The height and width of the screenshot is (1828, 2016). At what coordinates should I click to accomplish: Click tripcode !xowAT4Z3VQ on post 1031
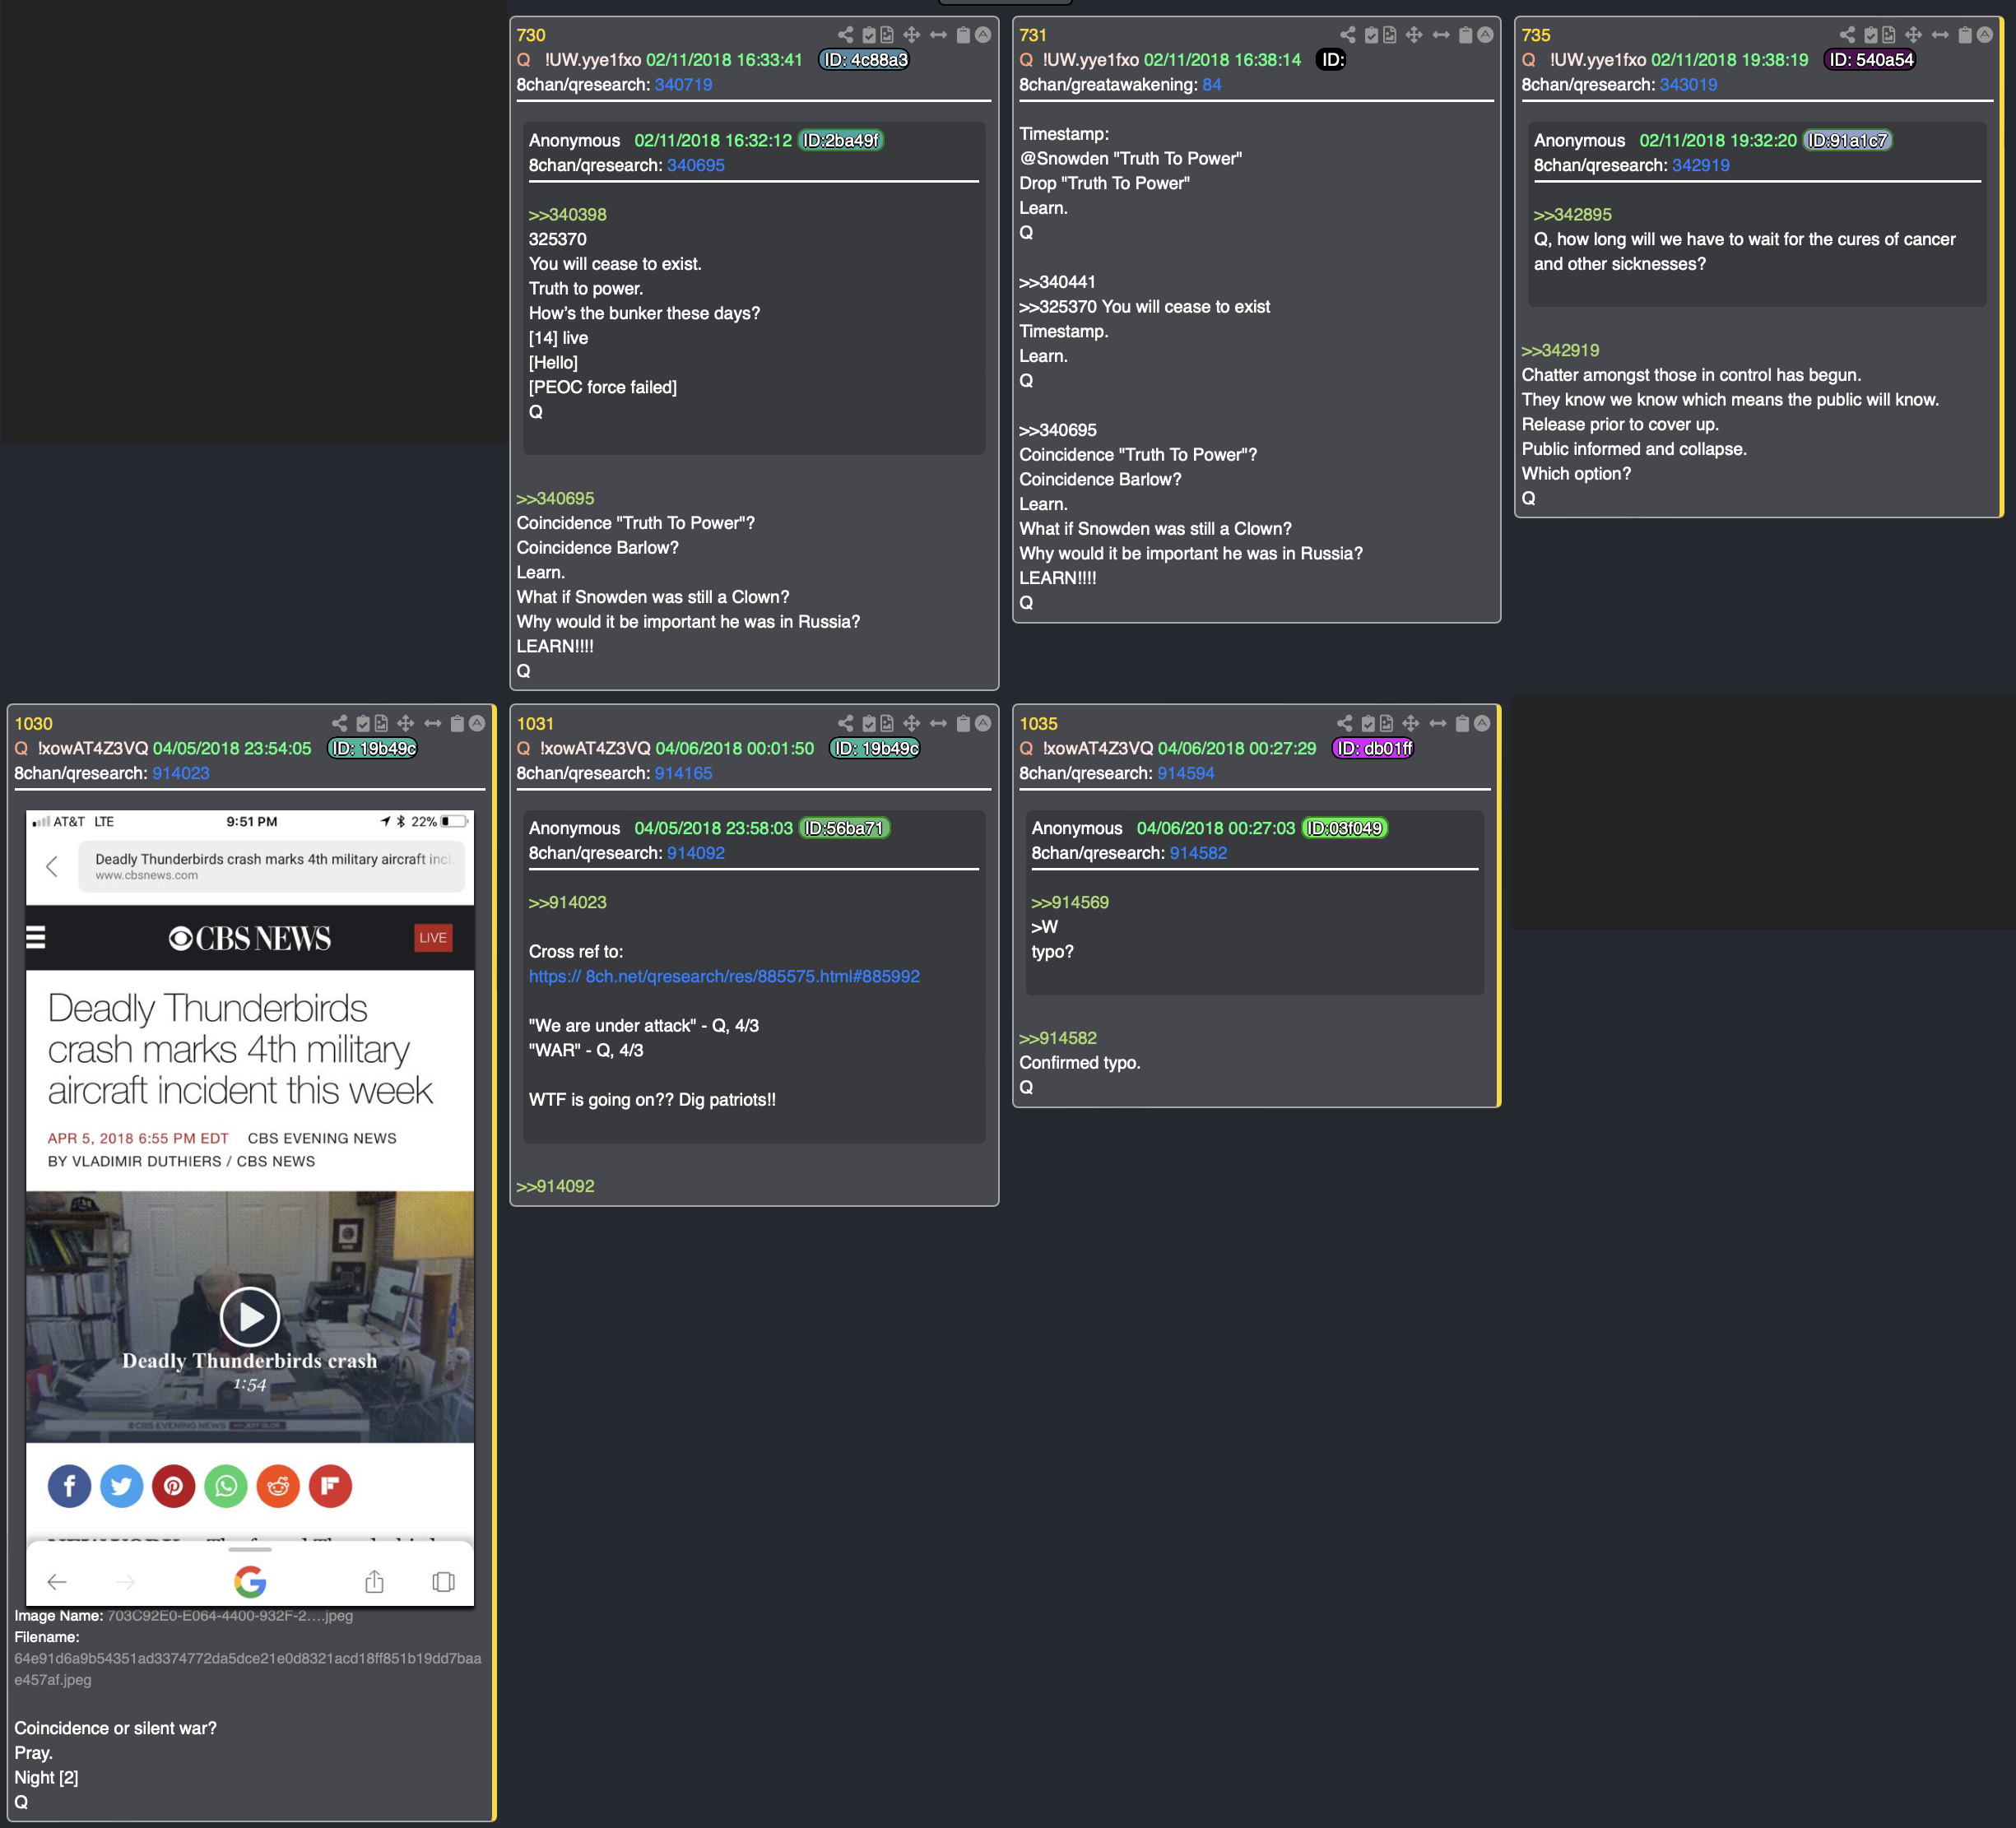click(595, 748)
